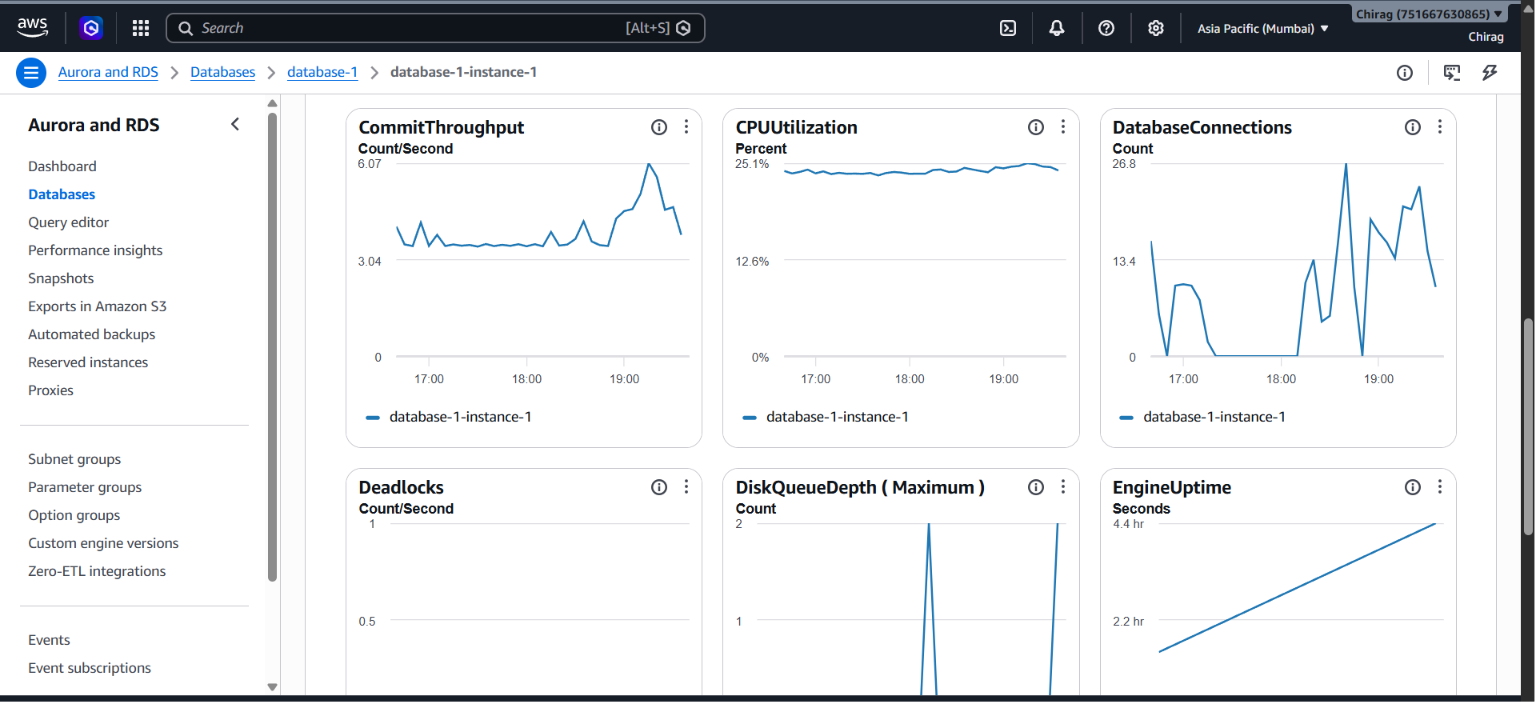Toggle the database-1-instance-1 legend in the CPUUtilization chart
Screen dimensions: 1535x702
click(x=826, y=417)
